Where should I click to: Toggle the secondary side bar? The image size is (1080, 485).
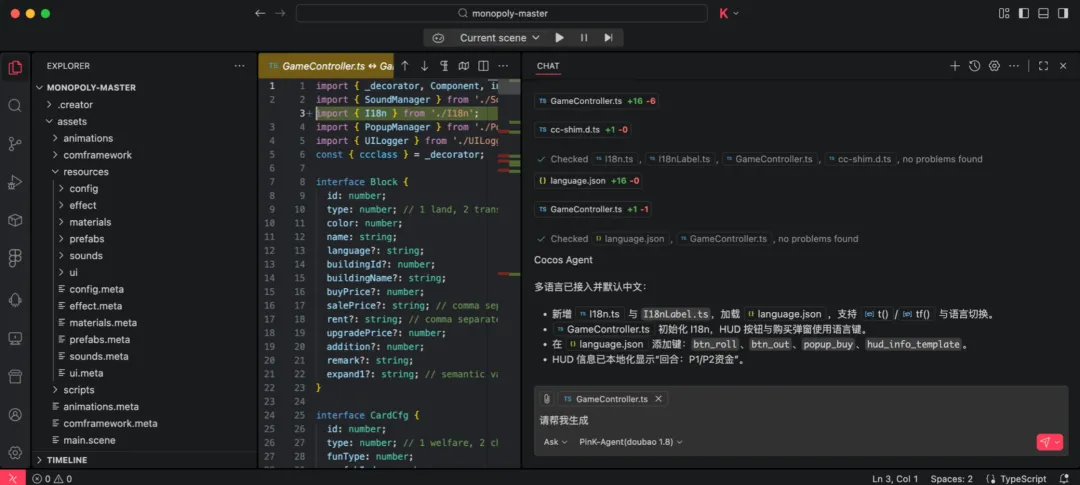[x=1063, y=13]
